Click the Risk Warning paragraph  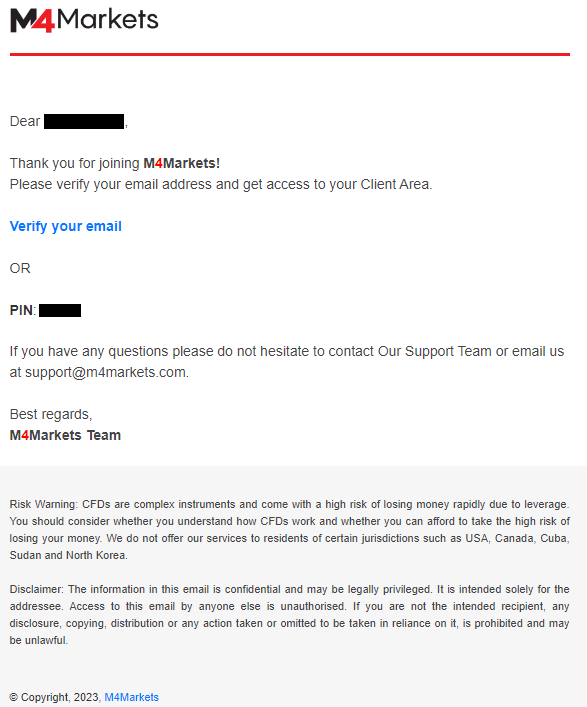coord(290,530)
